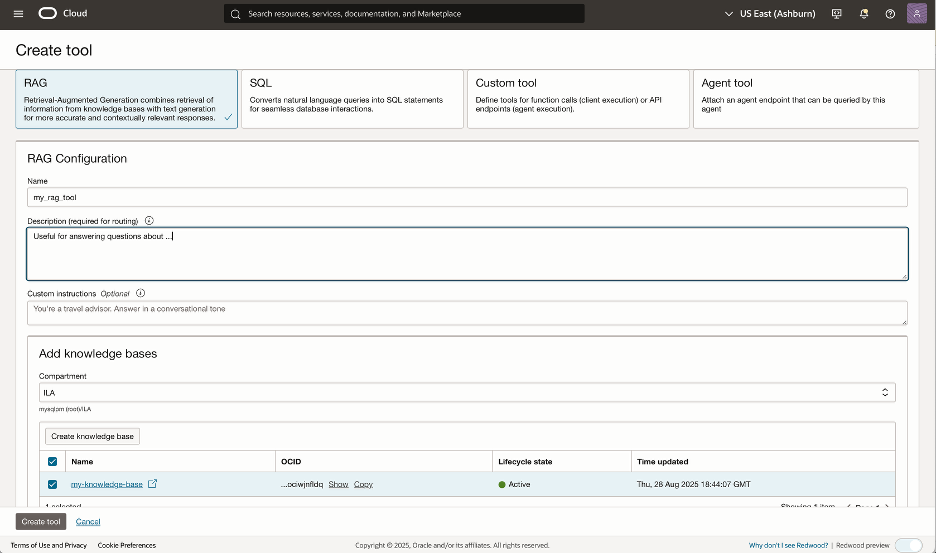Open the hamburger navigation menu
Viewport: 936px width, 554px height.
coord(18,14)
